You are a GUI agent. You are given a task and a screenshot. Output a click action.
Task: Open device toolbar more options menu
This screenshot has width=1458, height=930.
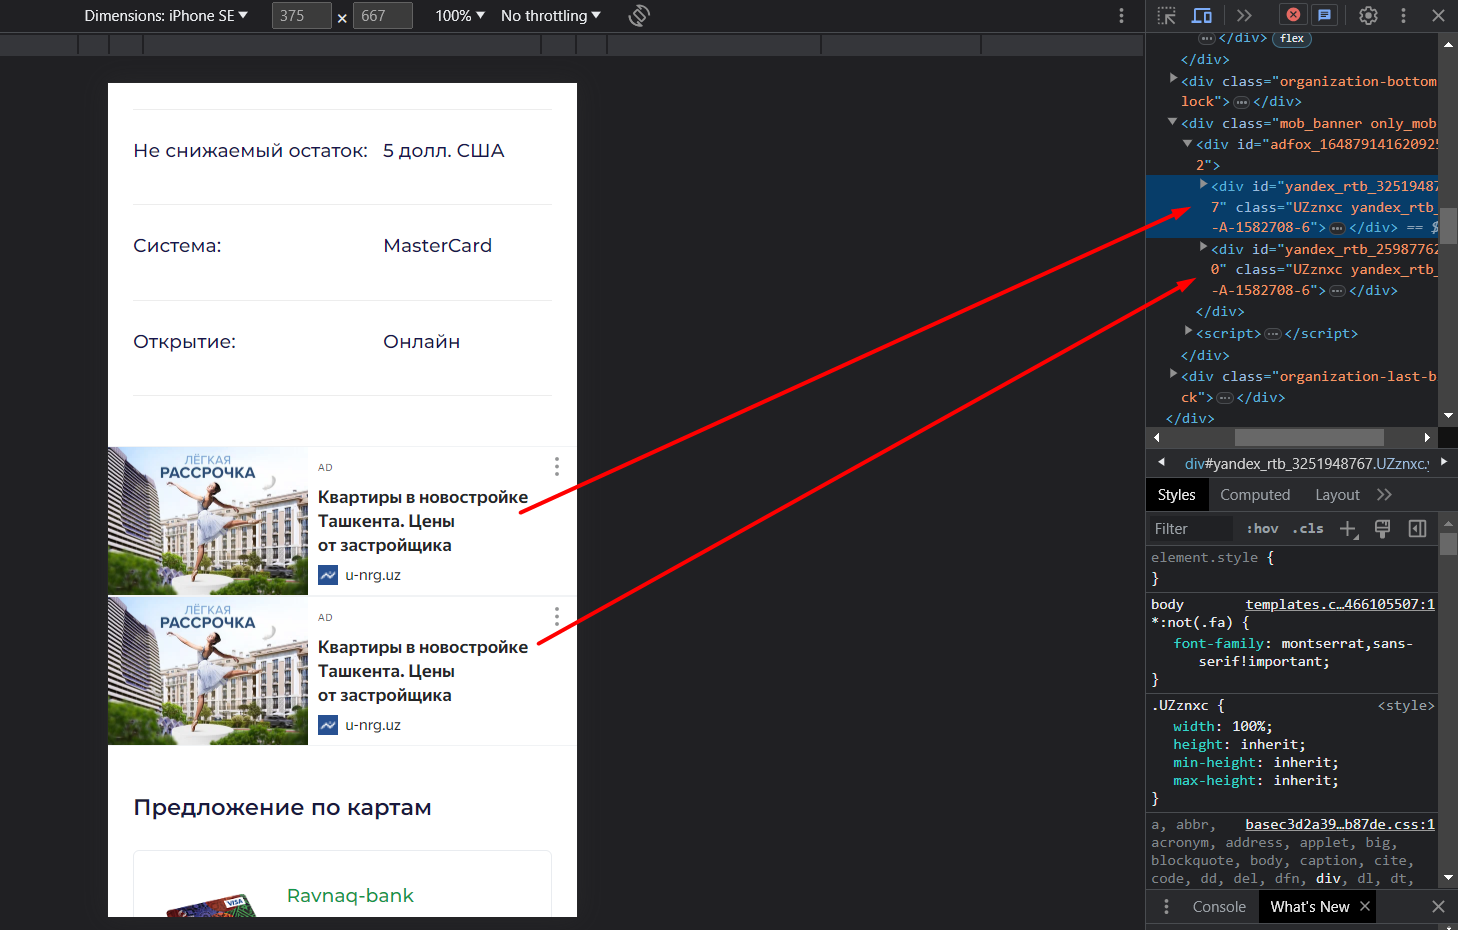click(x=1121, y=15)
